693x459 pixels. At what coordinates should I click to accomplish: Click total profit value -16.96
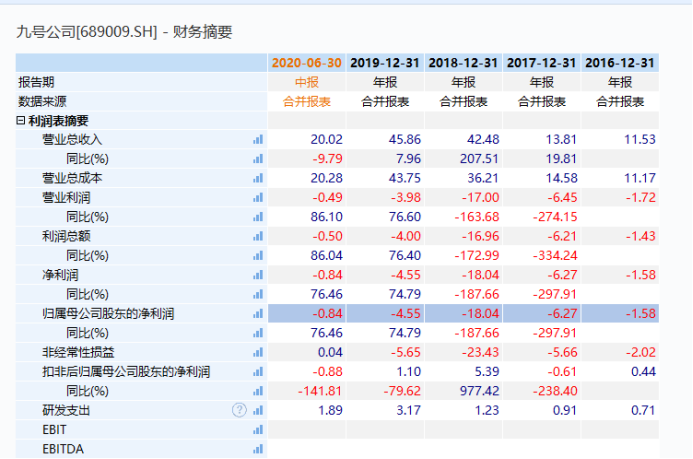pos(480,236)
